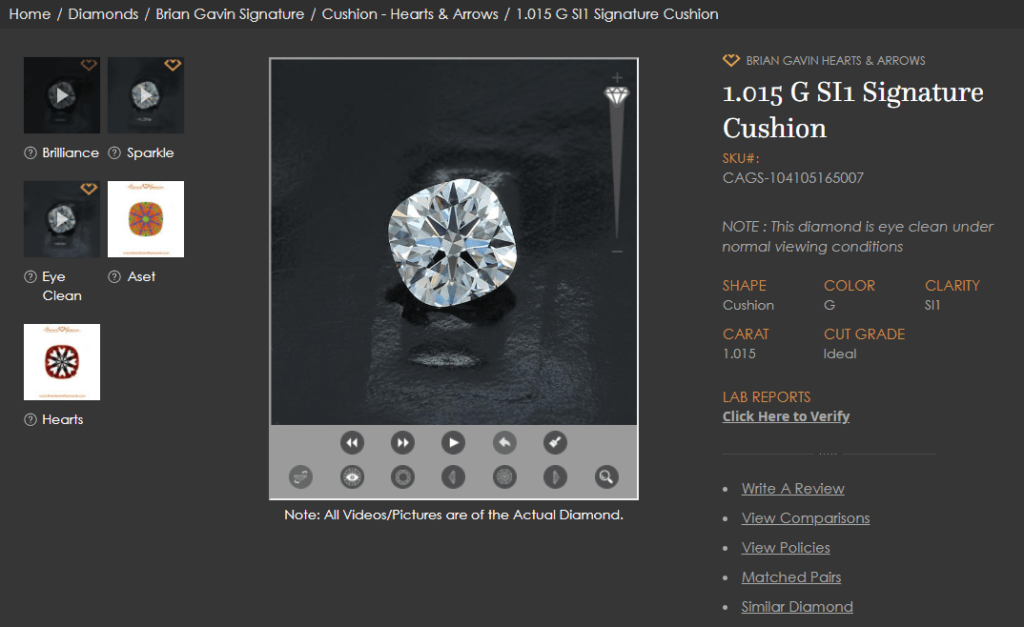Viewport: 1024px width, 627px height.
Task: Click the eye view icon in viewer
Action: [x=352, y=477]
